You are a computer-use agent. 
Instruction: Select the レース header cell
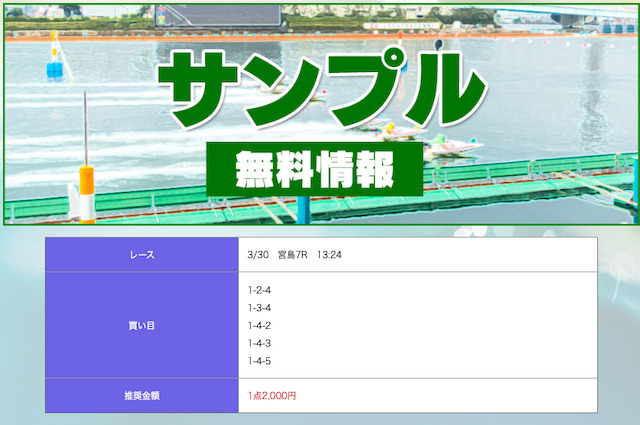click(x=142, y=255)
